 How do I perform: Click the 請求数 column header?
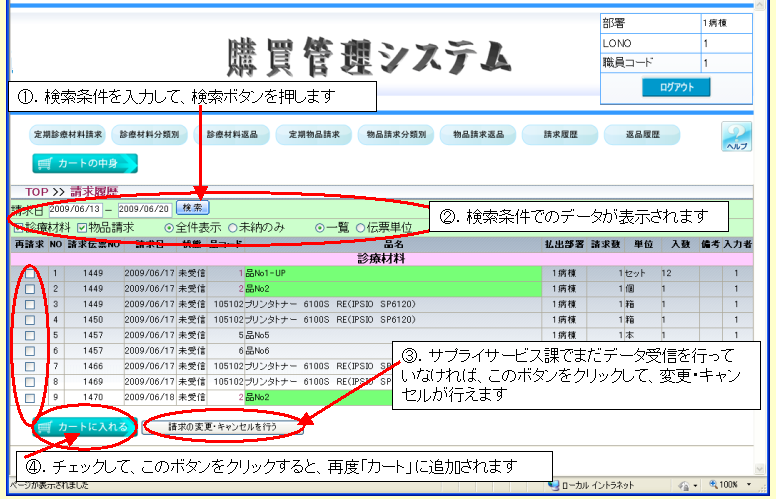point(605,244)
